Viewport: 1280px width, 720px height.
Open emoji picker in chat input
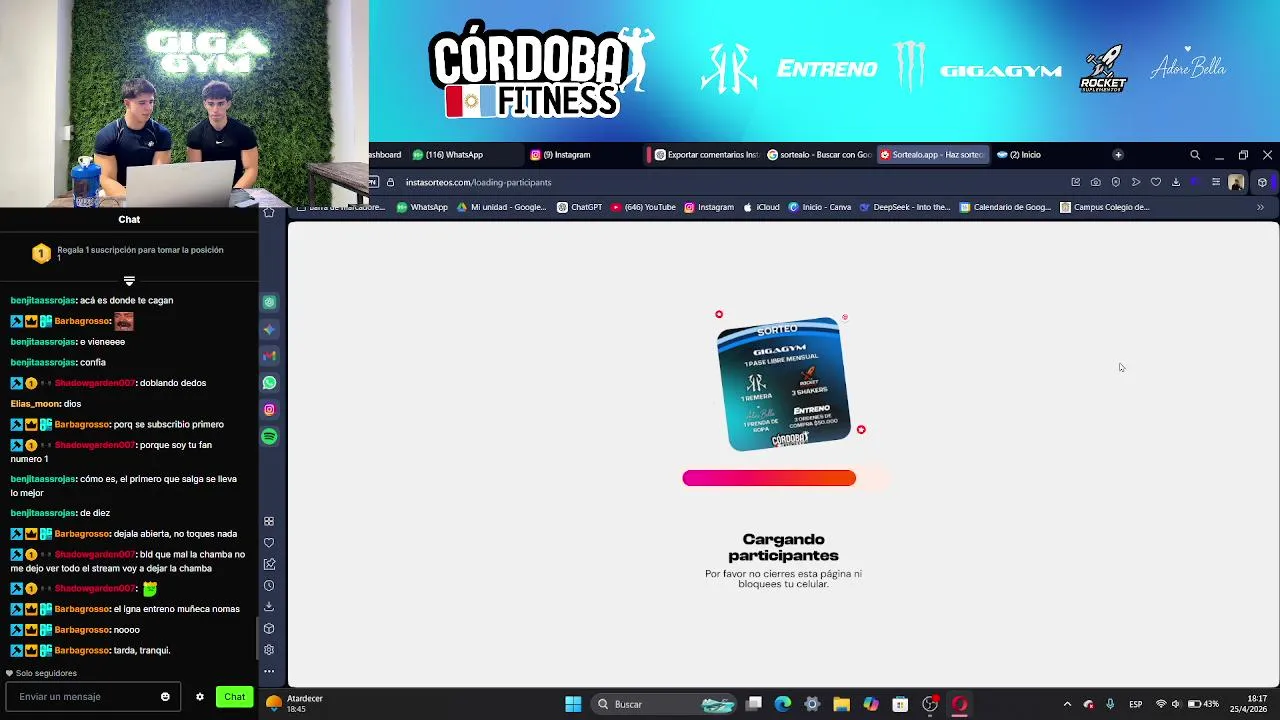(165, 697)
